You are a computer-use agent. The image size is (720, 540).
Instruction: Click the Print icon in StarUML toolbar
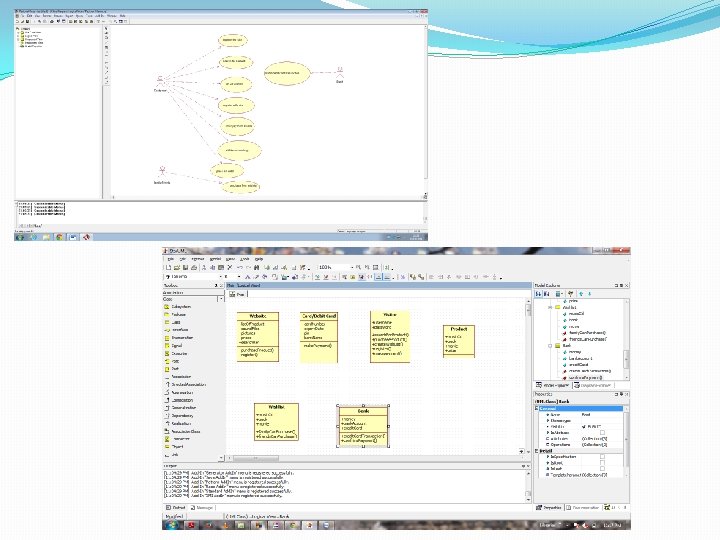[x=194, y=267]
